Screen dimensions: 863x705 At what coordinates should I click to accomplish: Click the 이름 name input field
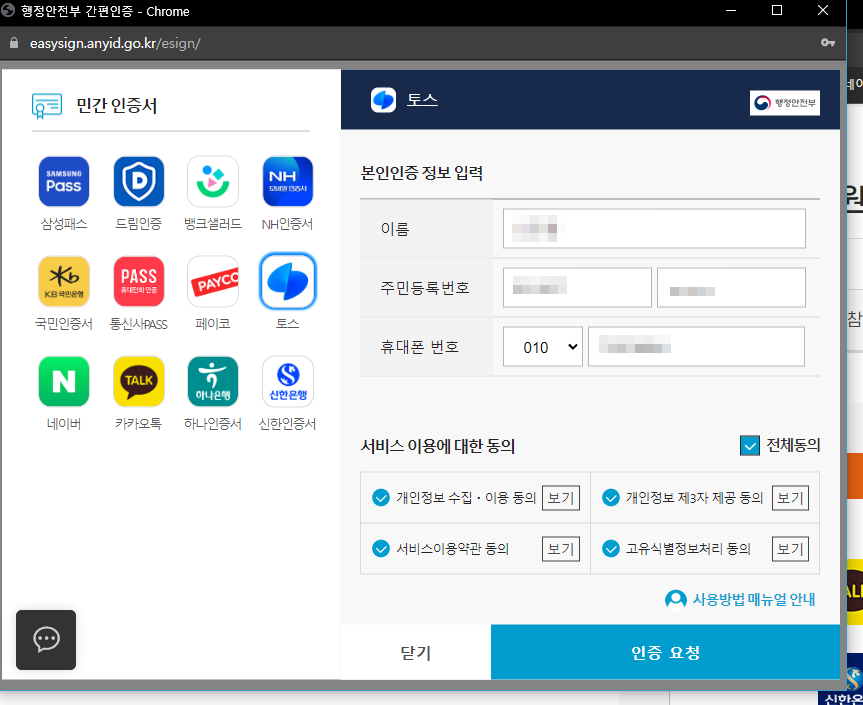[x=654, y=228]
